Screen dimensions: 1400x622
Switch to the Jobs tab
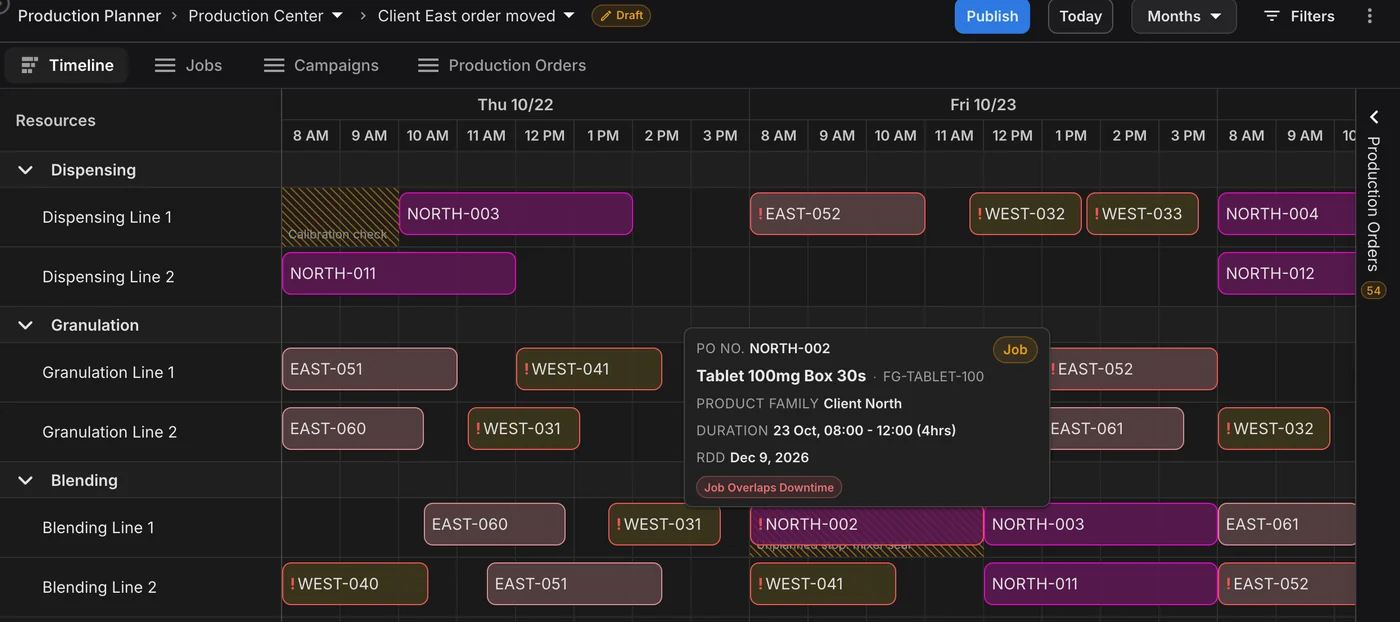click(188, 65)
